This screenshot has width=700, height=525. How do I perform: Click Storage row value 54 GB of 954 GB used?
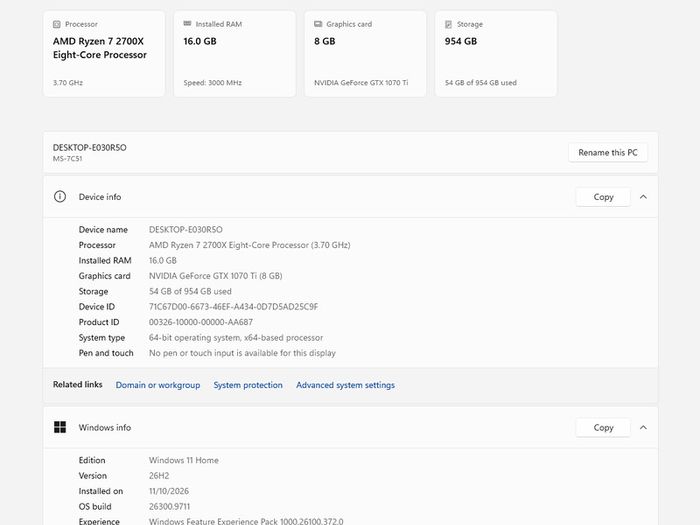coord(190,291)
